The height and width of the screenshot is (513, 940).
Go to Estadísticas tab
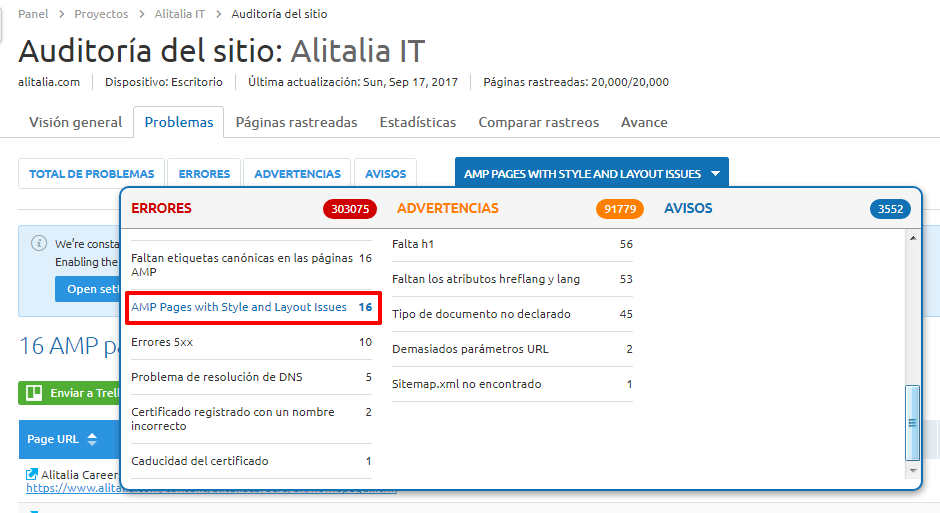tap(418, 122)
